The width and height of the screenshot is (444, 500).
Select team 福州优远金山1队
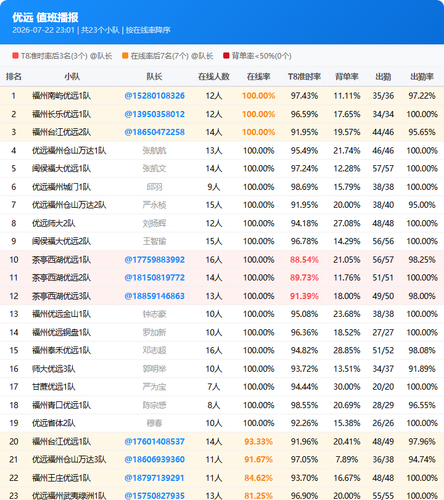(x=61, y=314)
